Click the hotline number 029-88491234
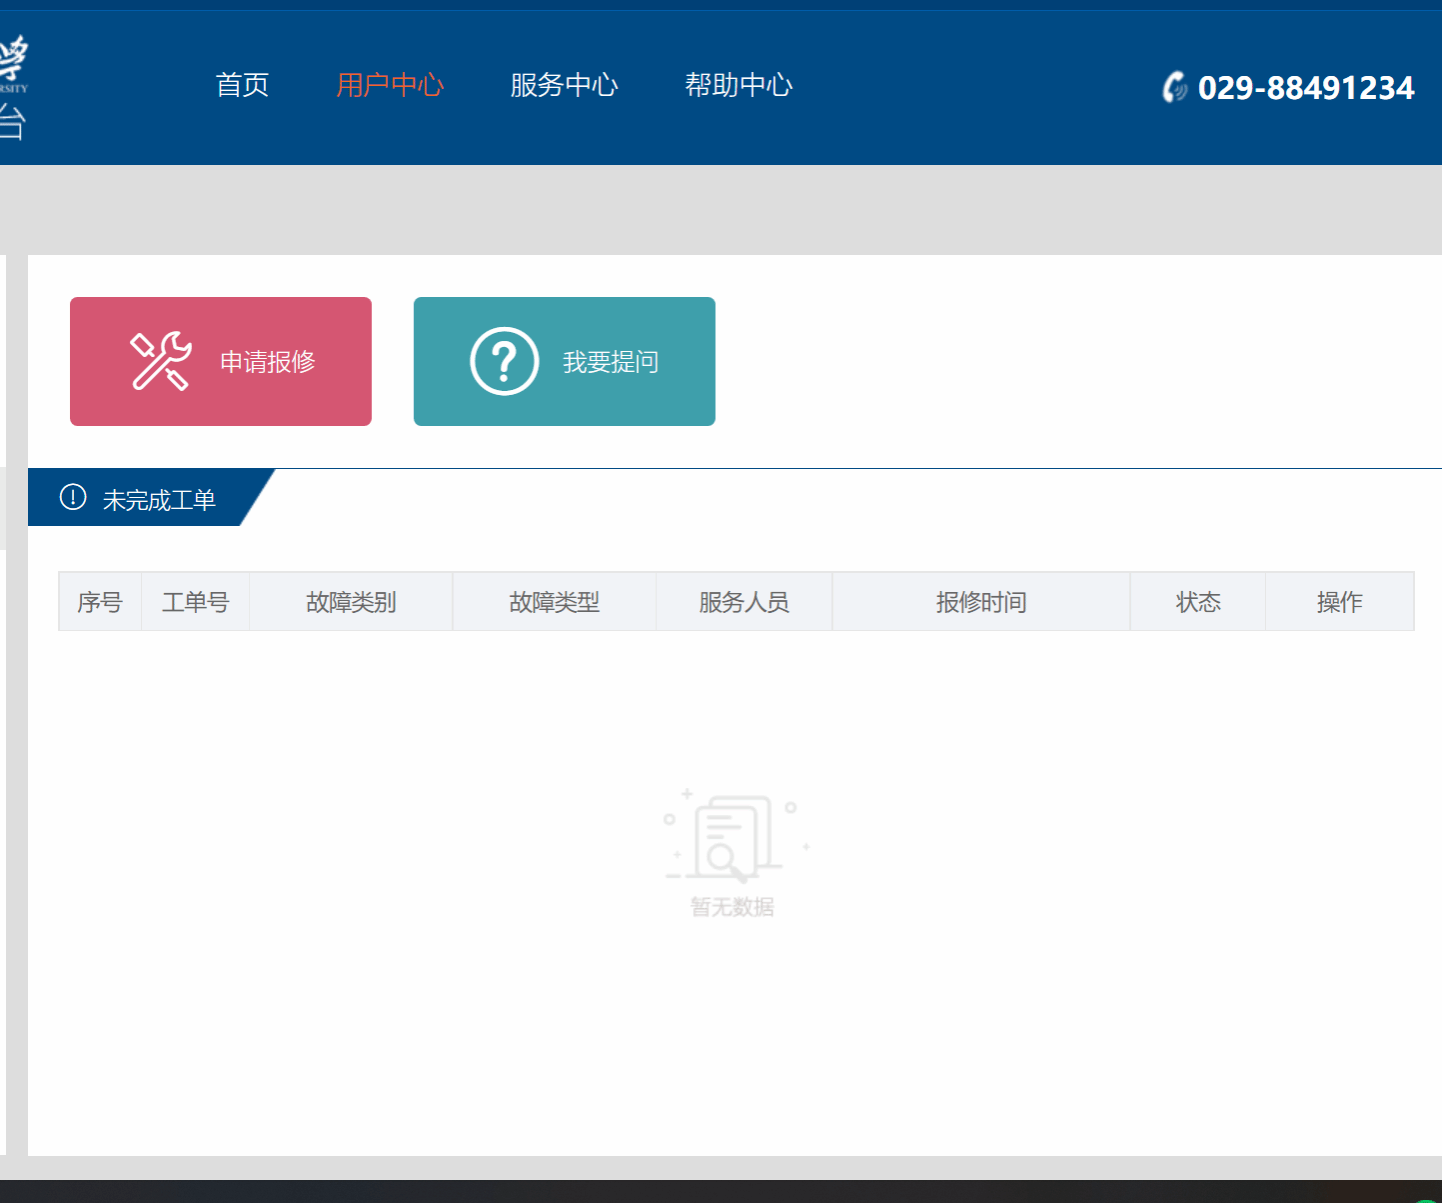Screen dimensions: 1442x1203 [1305, 88]
